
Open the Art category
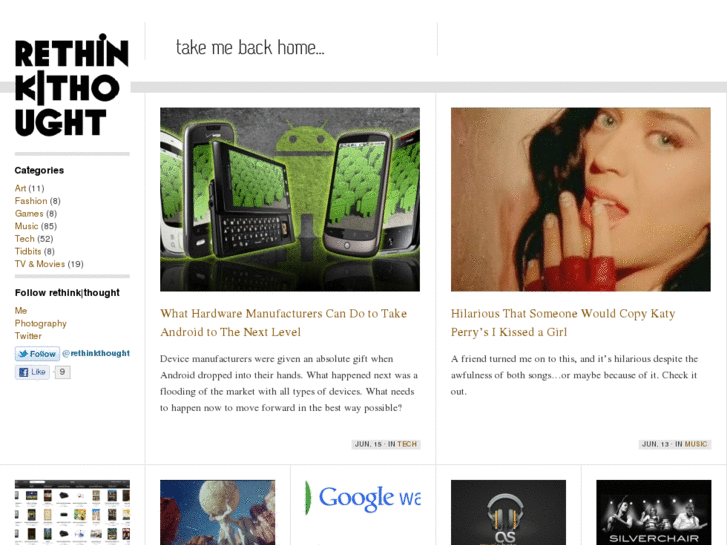click(20, 188)
